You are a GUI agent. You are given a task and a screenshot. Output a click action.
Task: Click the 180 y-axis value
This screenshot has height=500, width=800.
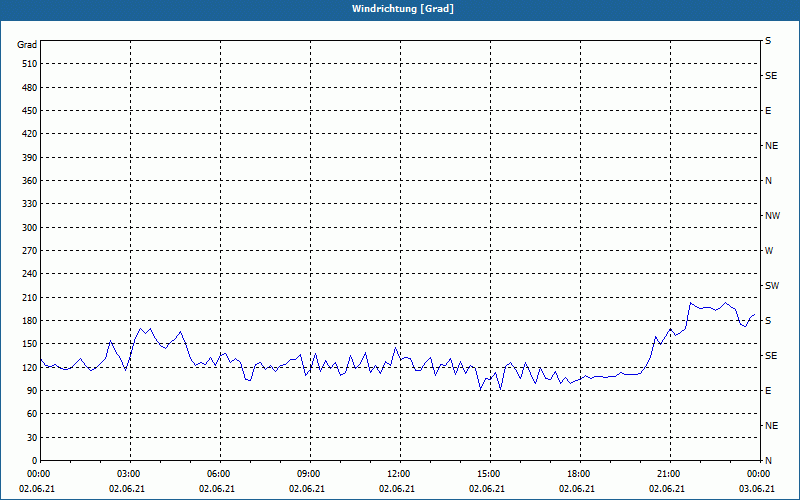30,321
